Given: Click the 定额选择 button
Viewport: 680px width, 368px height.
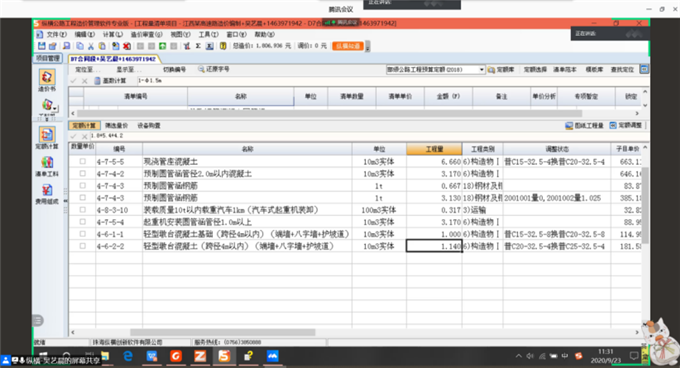Looking at the screenshot, I should (x=535, y=69).
